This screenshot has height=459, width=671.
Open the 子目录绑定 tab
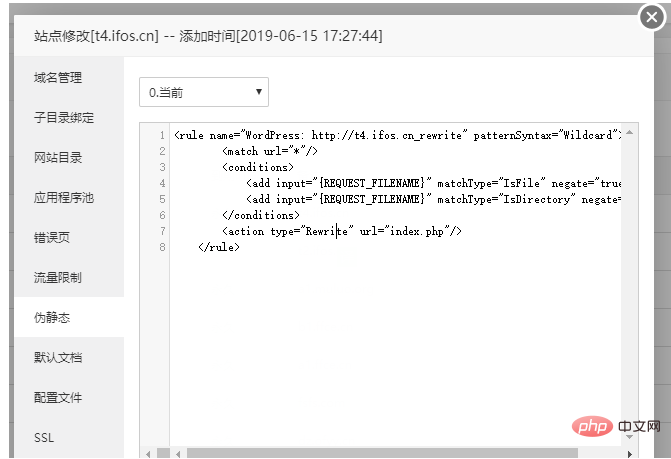point(64,118)
